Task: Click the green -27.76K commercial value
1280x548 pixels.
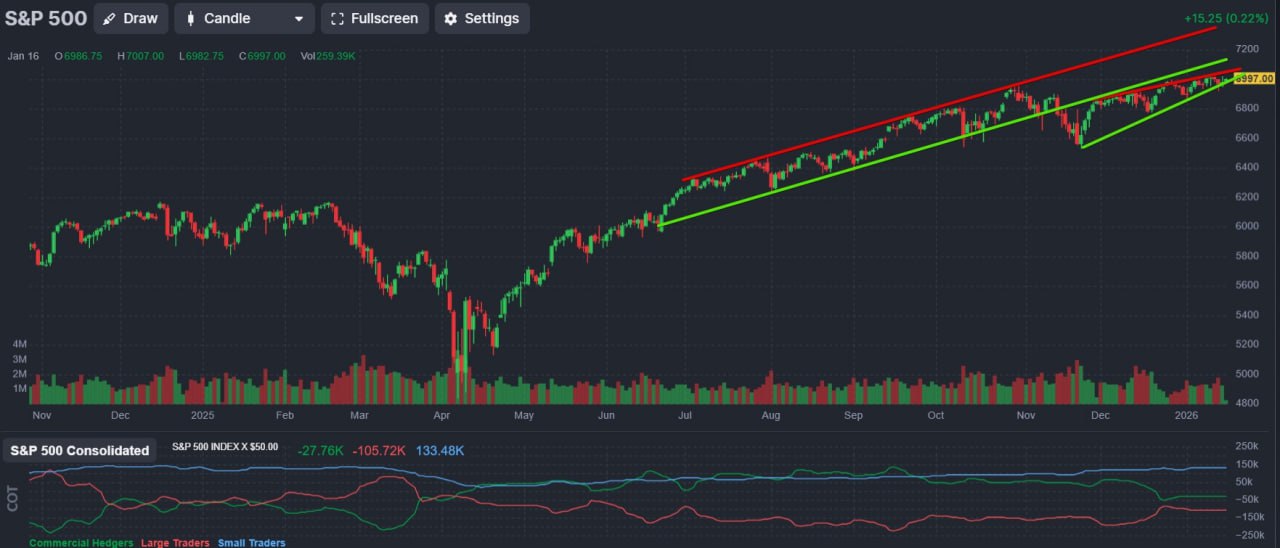Action: 321,451
